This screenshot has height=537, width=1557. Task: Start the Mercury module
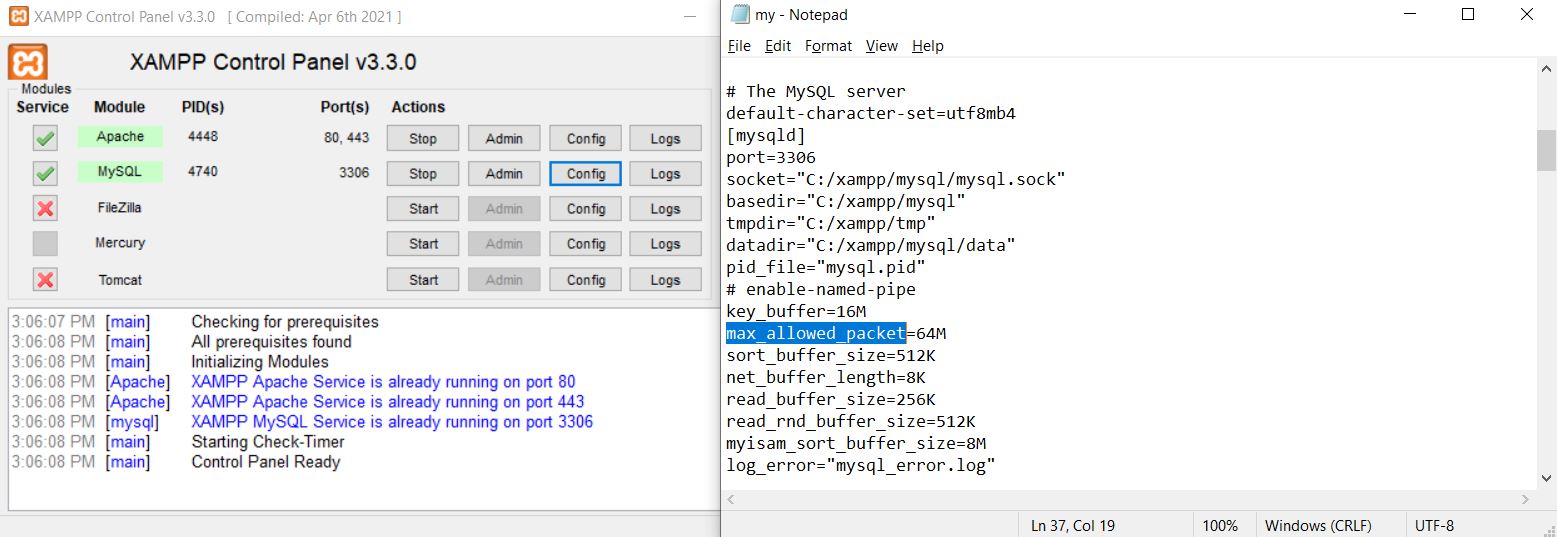[423, 244]
